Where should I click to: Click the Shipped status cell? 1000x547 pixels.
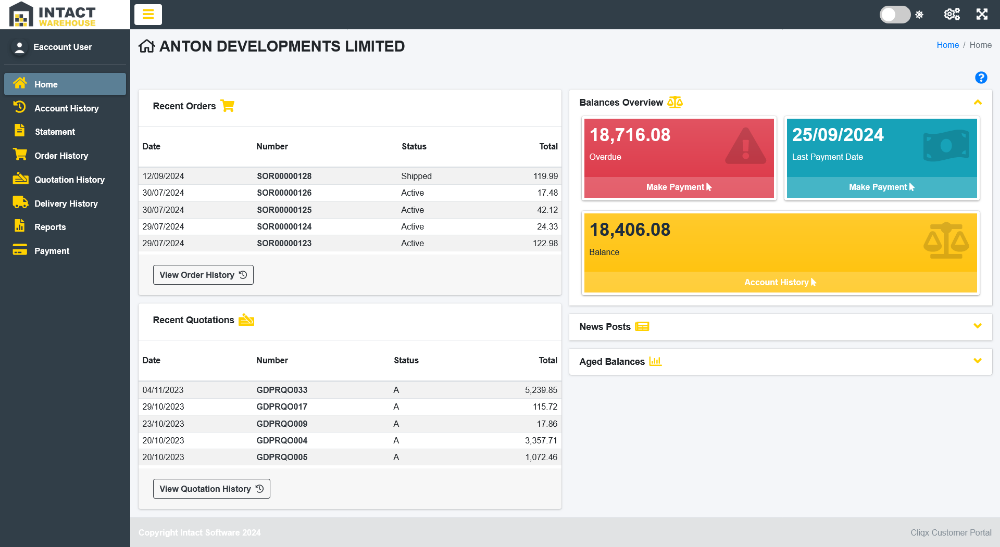(416, 176)
